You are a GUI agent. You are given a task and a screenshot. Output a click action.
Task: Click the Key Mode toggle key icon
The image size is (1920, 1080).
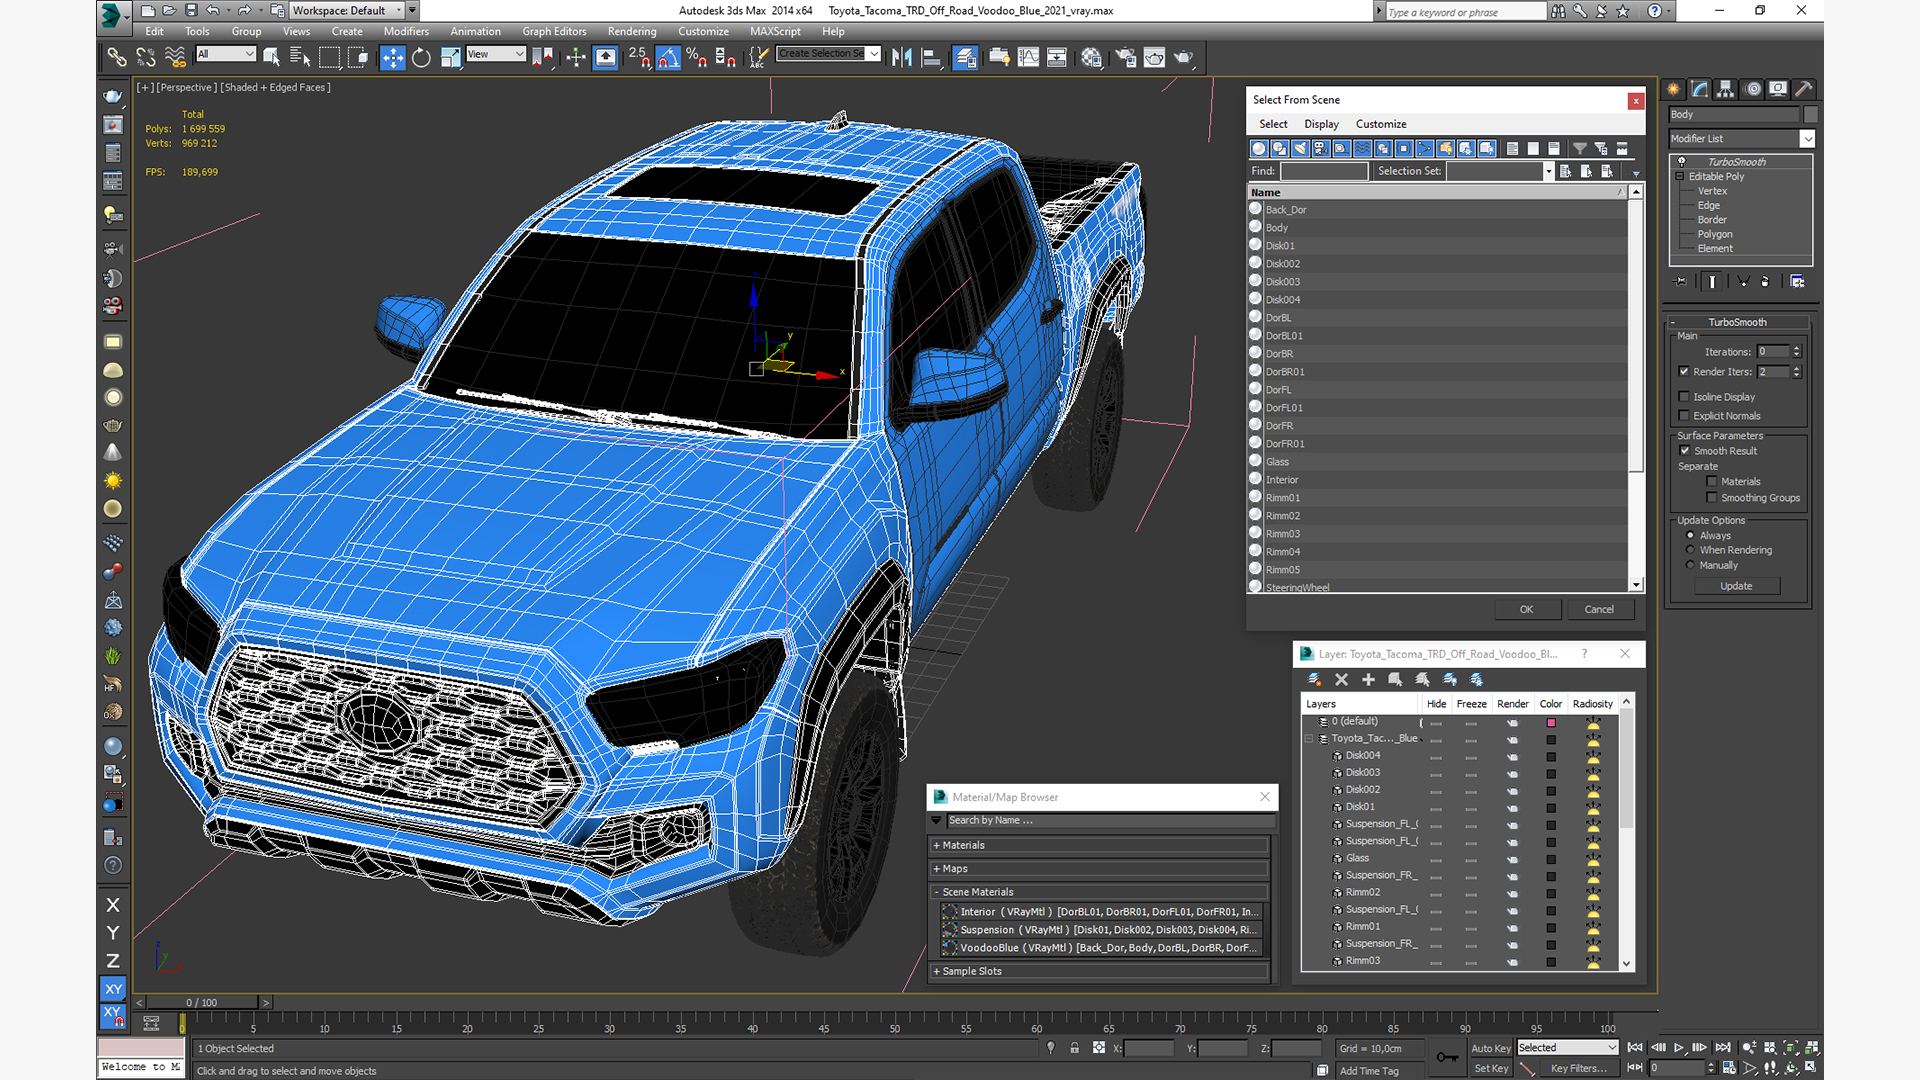point(1447,1057)
